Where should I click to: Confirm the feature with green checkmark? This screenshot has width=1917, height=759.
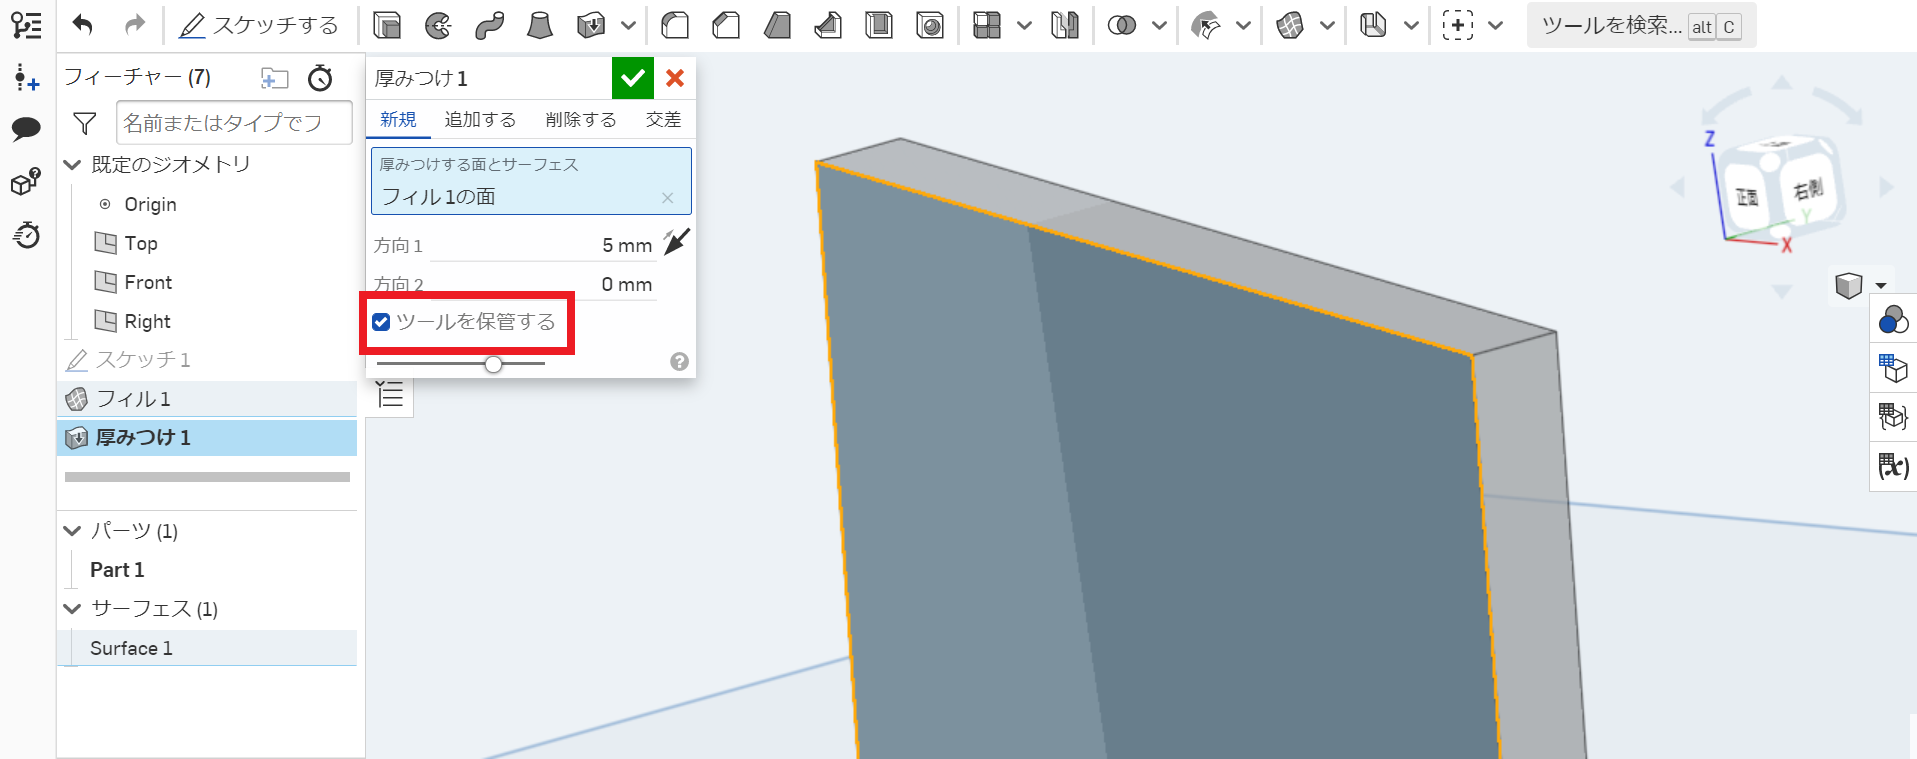[632, 78]
